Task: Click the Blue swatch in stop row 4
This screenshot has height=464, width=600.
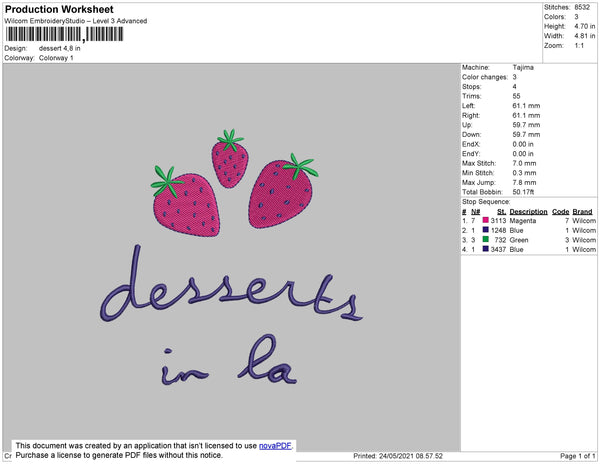Action: pyautogui.click(x=486, y=249)
